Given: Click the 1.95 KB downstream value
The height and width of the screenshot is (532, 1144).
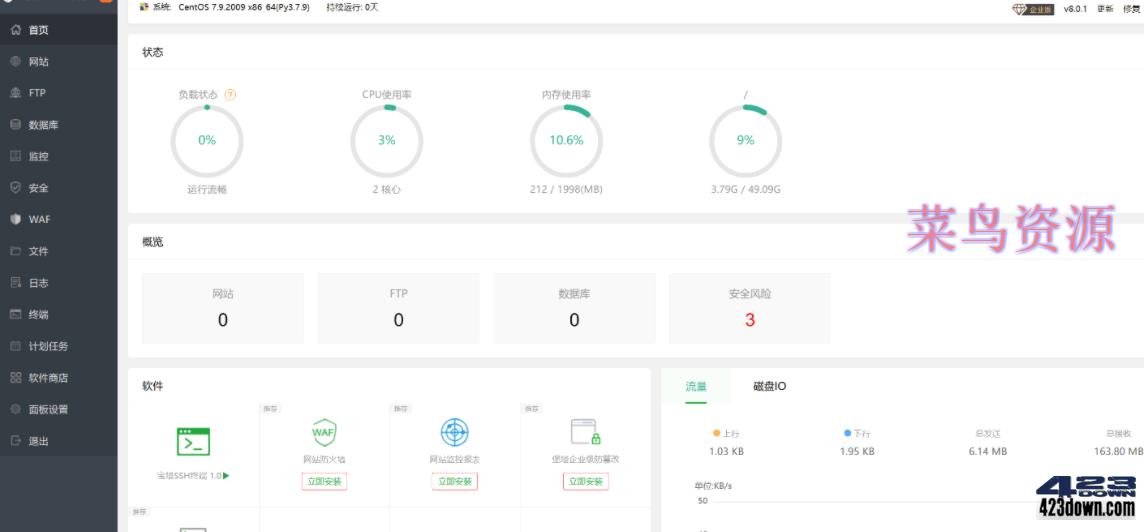Looking at the screenshot, I should tap(857, 452).
